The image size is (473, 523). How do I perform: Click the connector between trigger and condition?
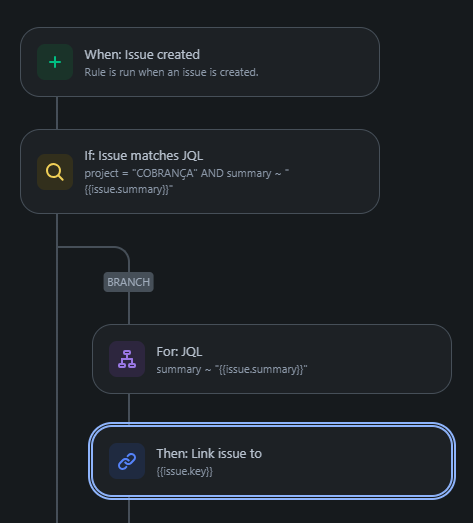(x=57, y=113)
